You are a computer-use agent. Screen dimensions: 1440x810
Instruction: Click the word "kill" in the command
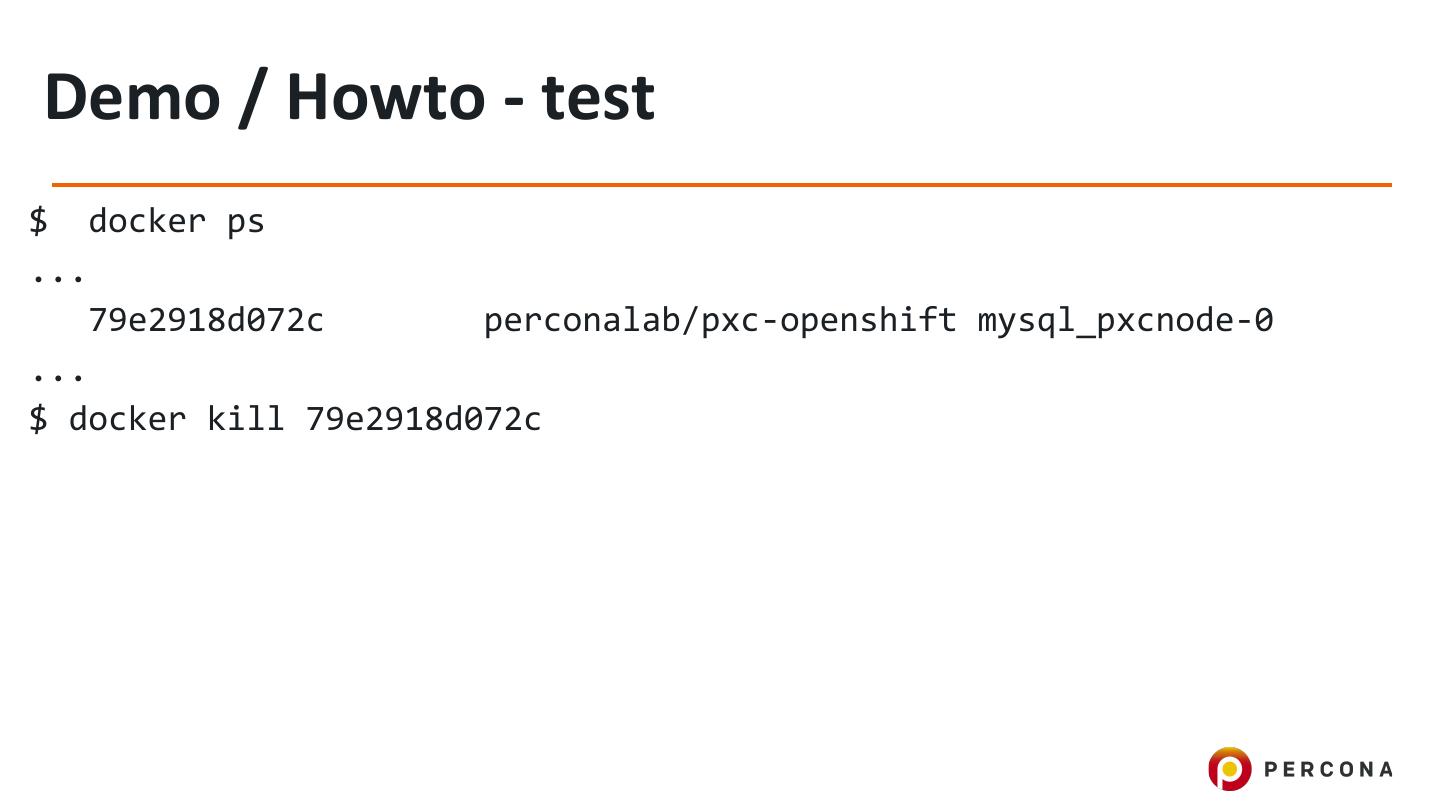tap(245, 419)
